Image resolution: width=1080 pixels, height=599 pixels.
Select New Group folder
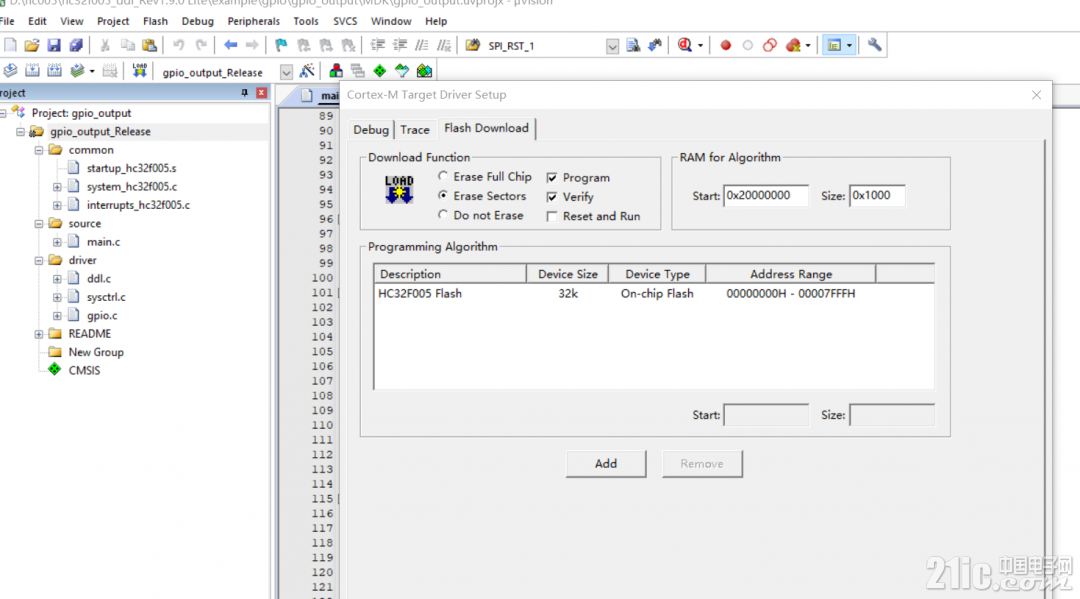[96, 352]
